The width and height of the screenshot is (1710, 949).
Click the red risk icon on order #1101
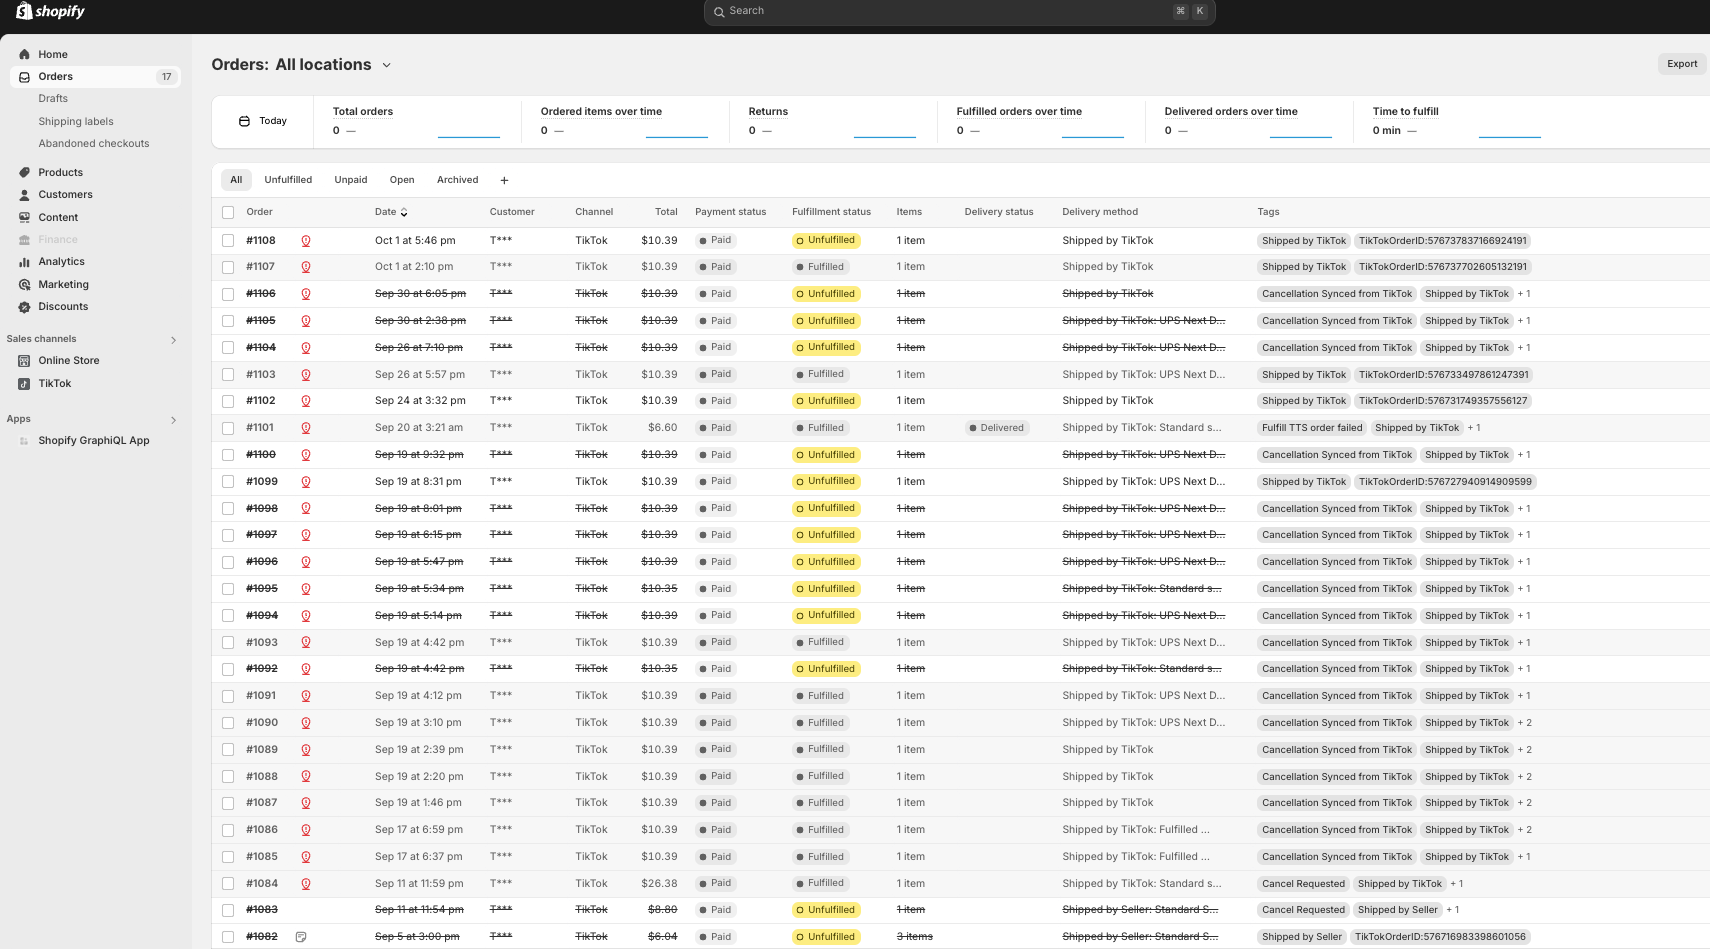click(x=306, y=428)
